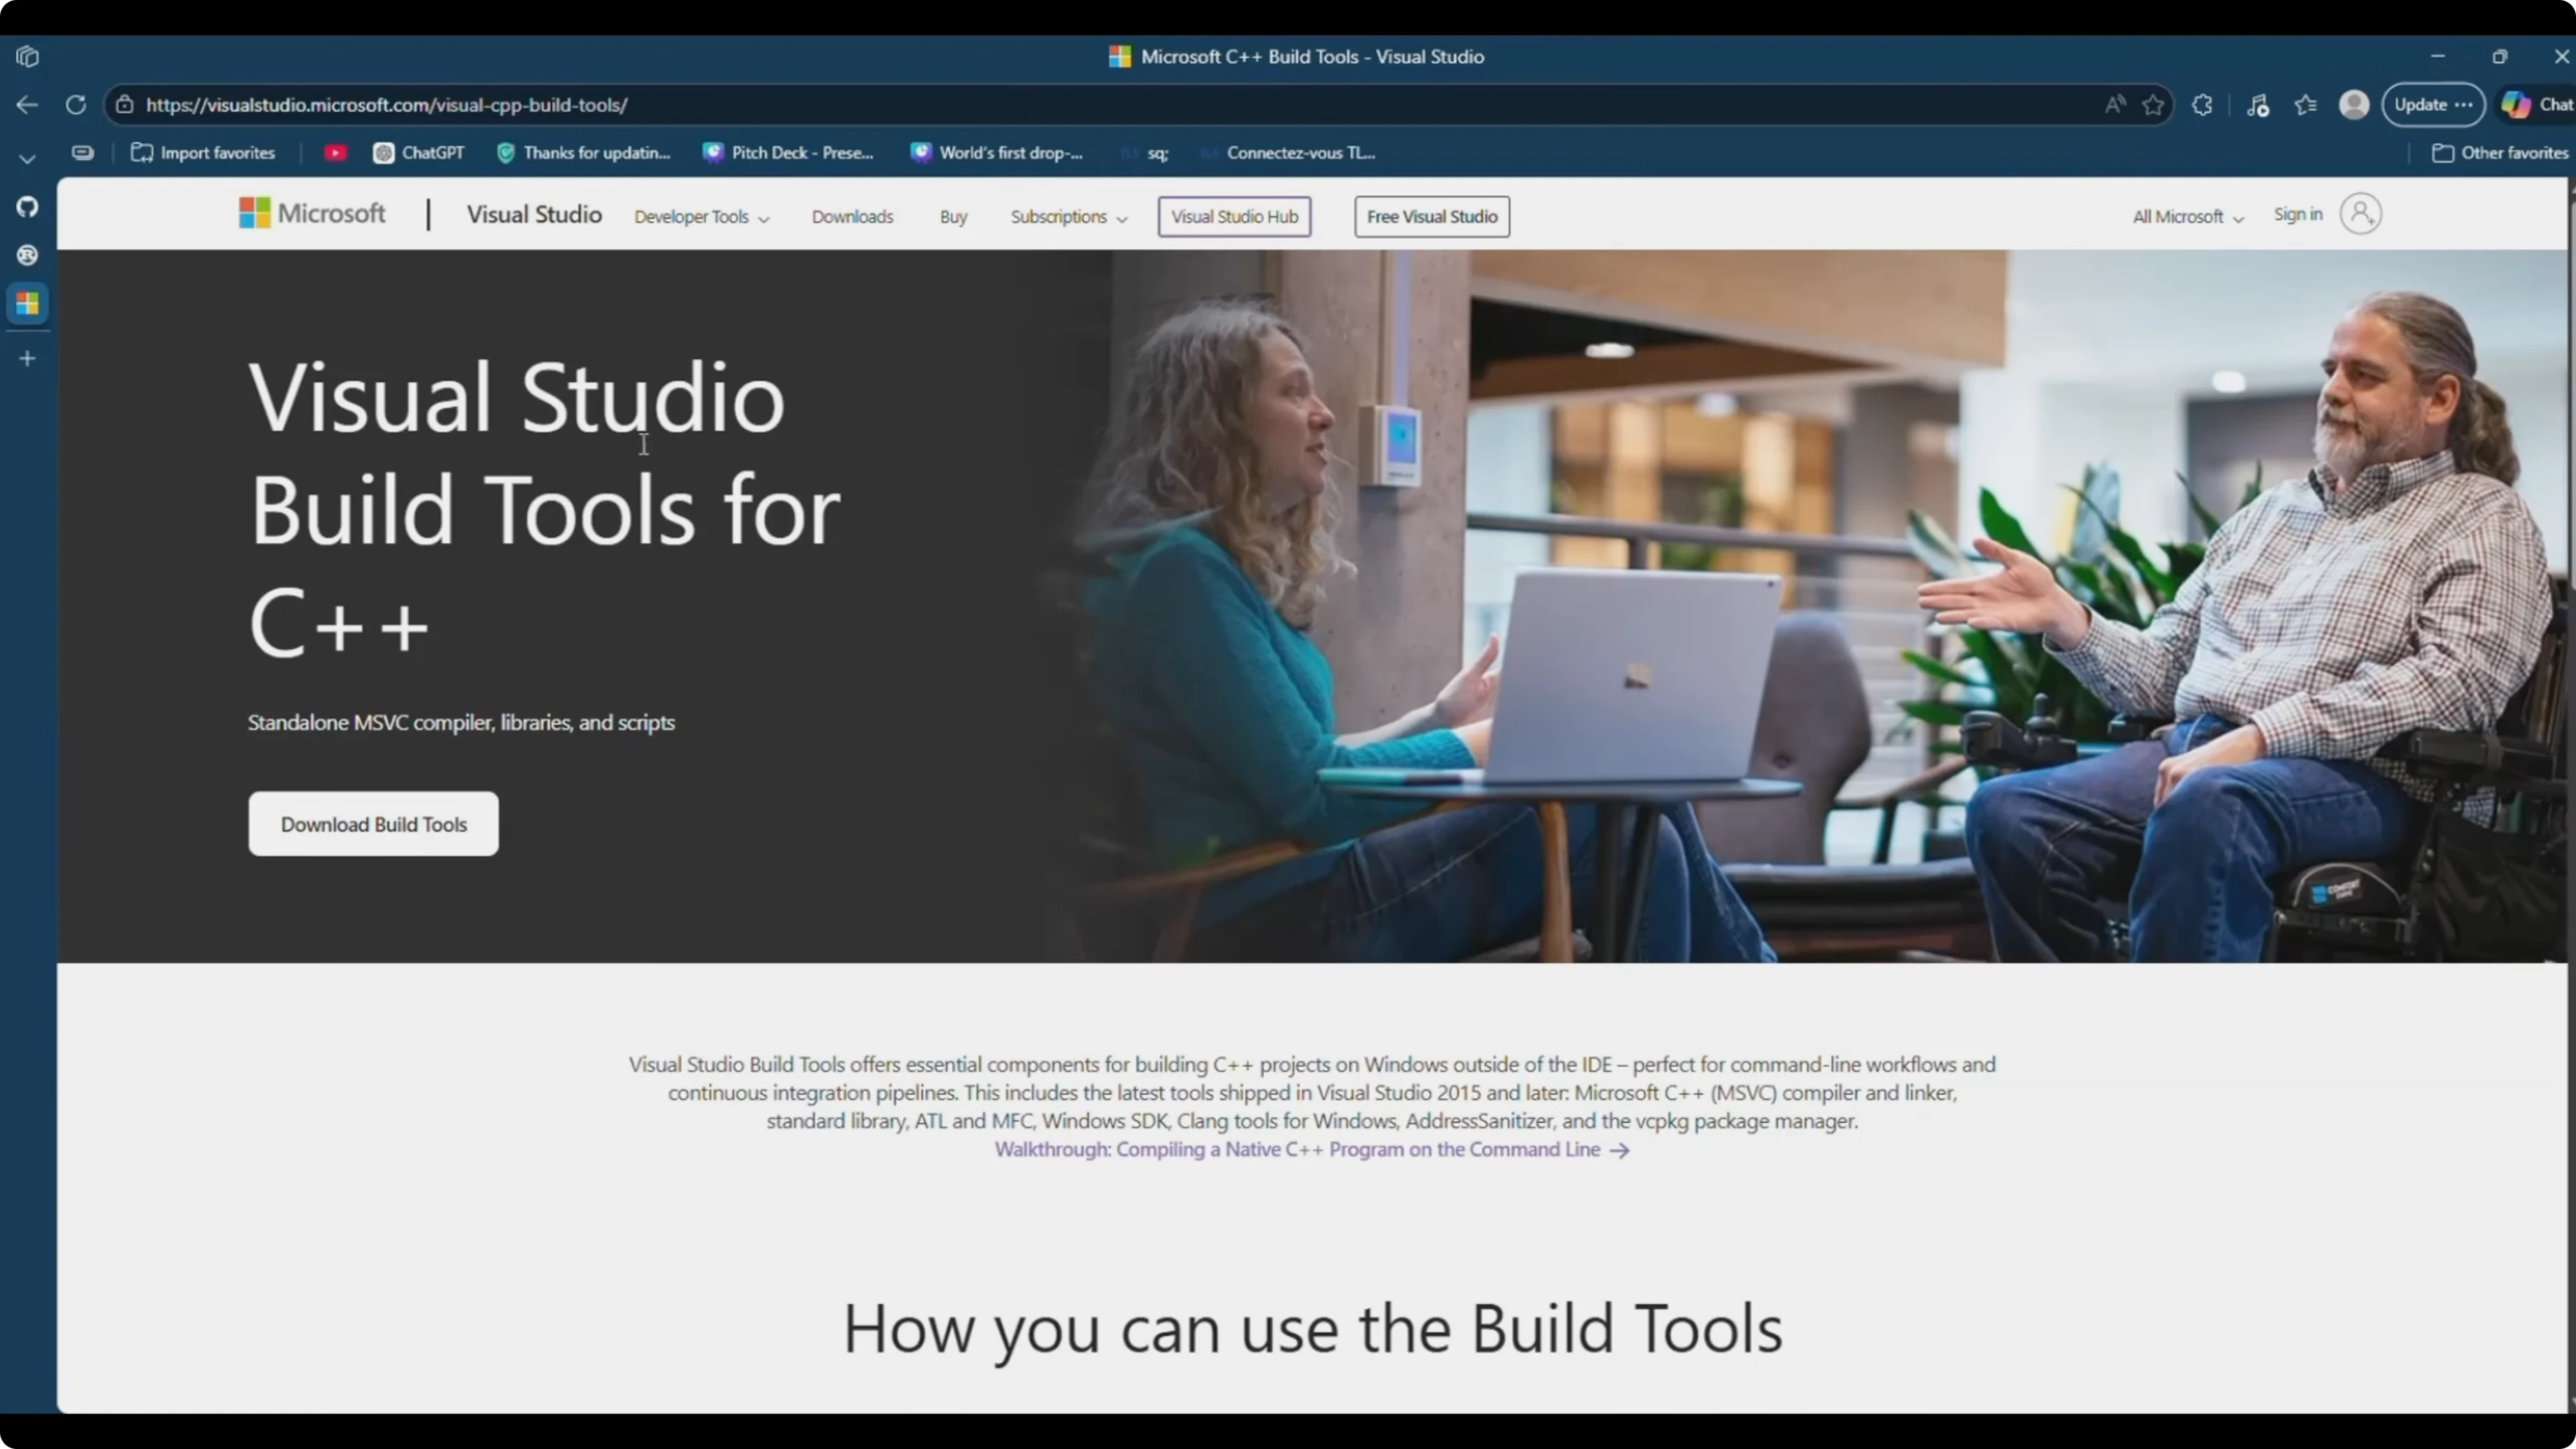Open the favorites list icon
Image resolution: width=2576 pixels, height=1449 pixels.
pyautogui.click(x=2306, y=105)
